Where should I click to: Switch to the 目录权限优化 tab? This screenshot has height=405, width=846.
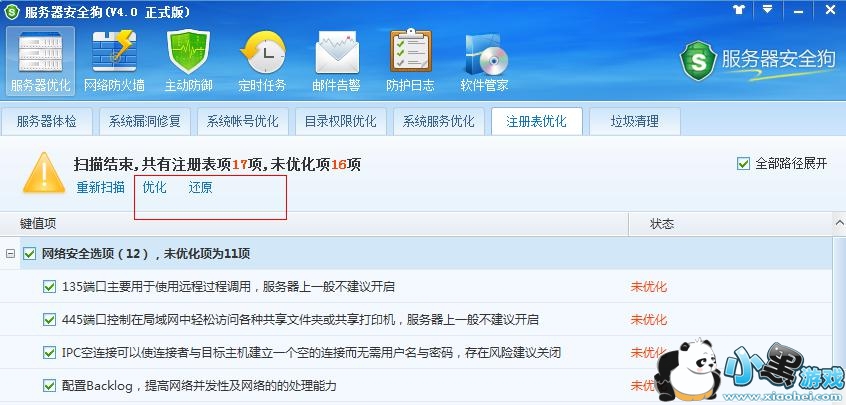pyautogui.click(x=340, y=121)
